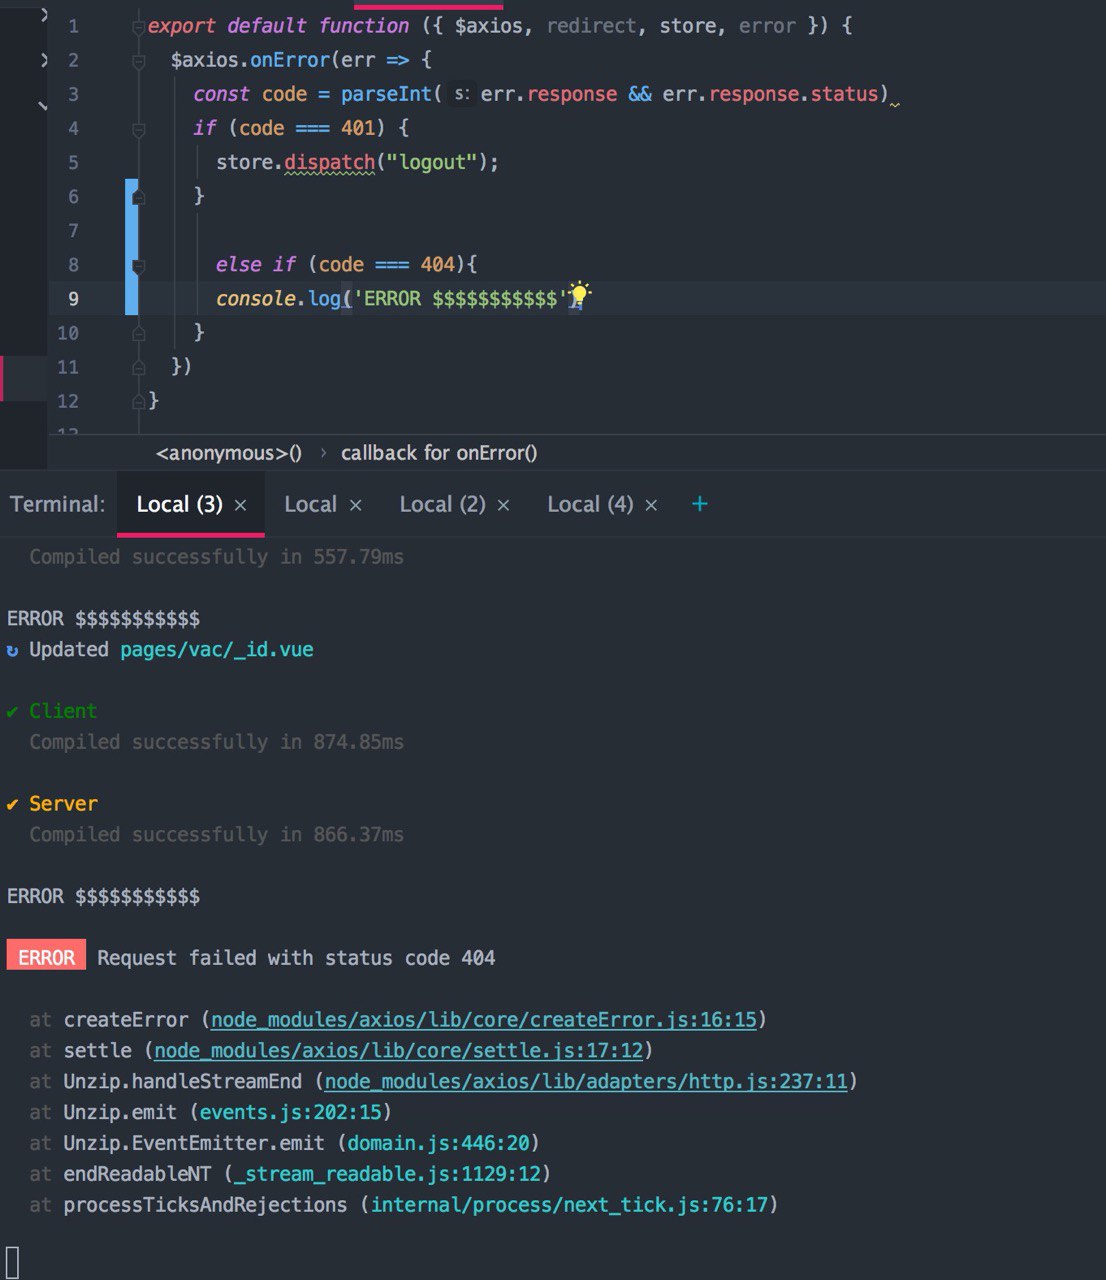Image resolution: width=1106 pixels, height=1280 pixels.
Task: Open the settle.js:17:12 stack trace link
Action: (398, 1051)
